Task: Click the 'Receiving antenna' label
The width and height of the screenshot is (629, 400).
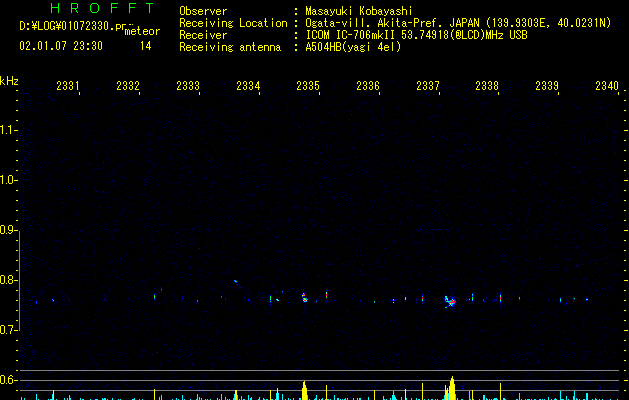Action: click(x=230, y=47)
